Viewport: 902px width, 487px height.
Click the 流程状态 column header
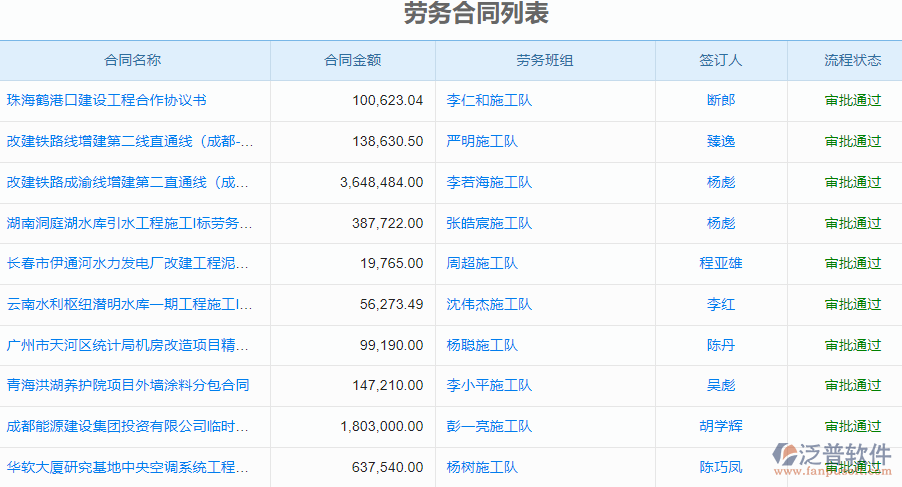pos(852,60)
